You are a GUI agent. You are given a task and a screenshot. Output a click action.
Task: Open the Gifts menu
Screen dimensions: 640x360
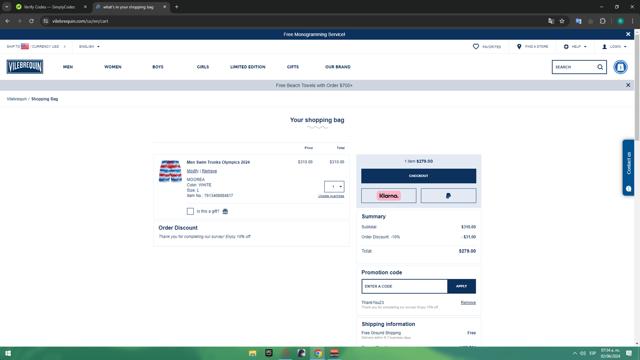[x=293, y=67]
